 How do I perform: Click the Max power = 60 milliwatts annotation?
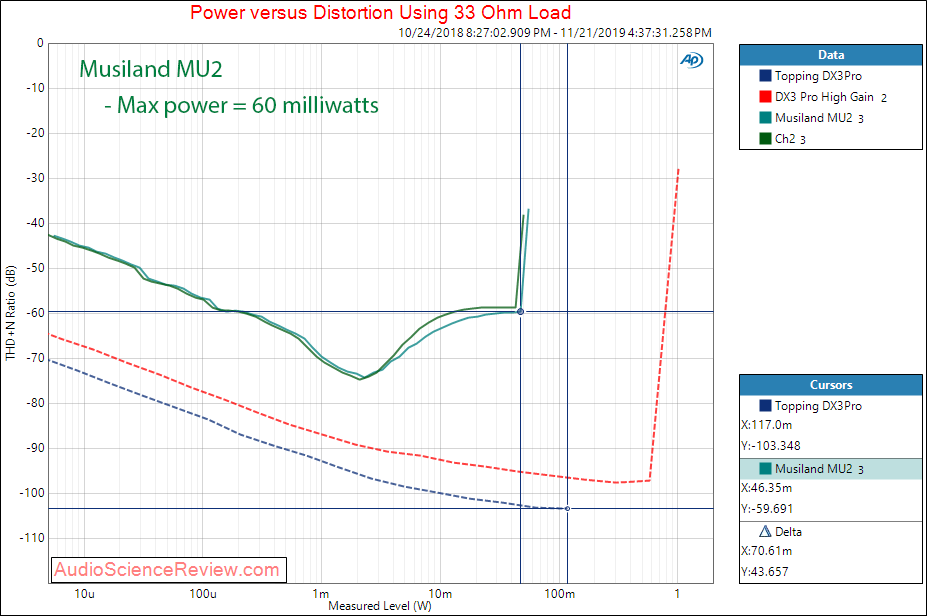(x=241, y=105)
